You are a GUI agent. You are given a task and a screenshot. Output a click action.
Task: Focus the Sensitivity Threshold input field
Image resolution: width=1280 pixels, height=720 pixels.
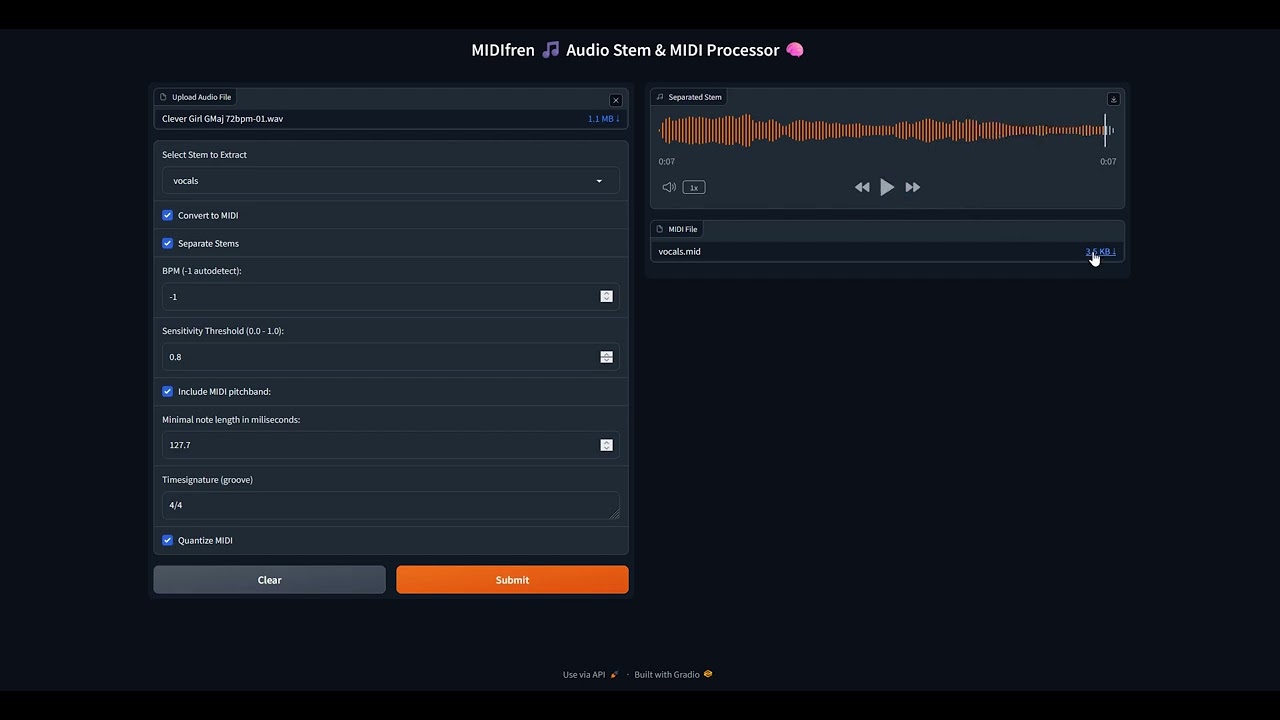[391, 357]
